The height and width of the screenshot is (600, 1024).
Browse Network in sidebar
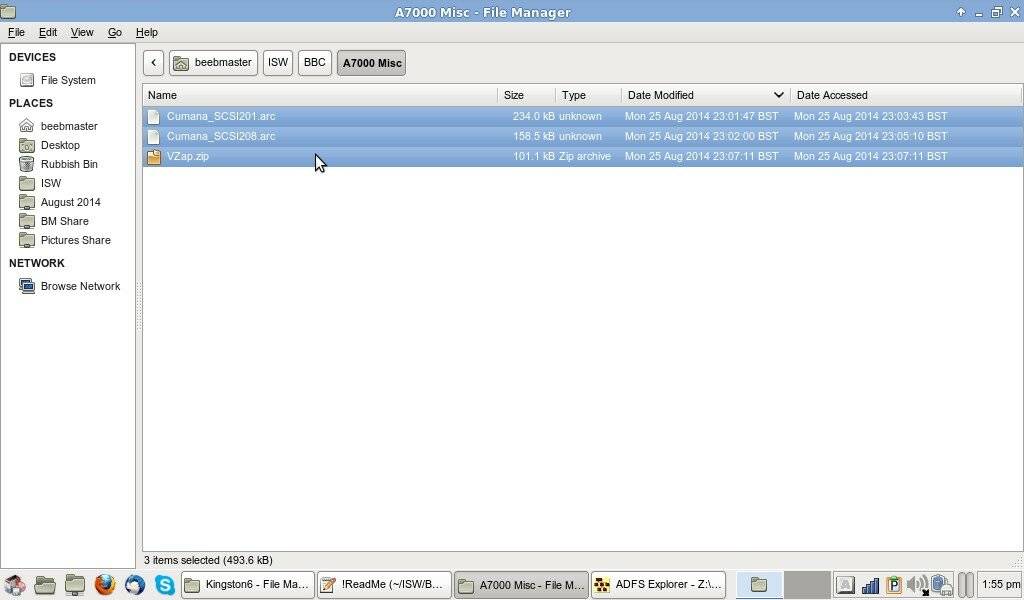[x=79, y=287]
